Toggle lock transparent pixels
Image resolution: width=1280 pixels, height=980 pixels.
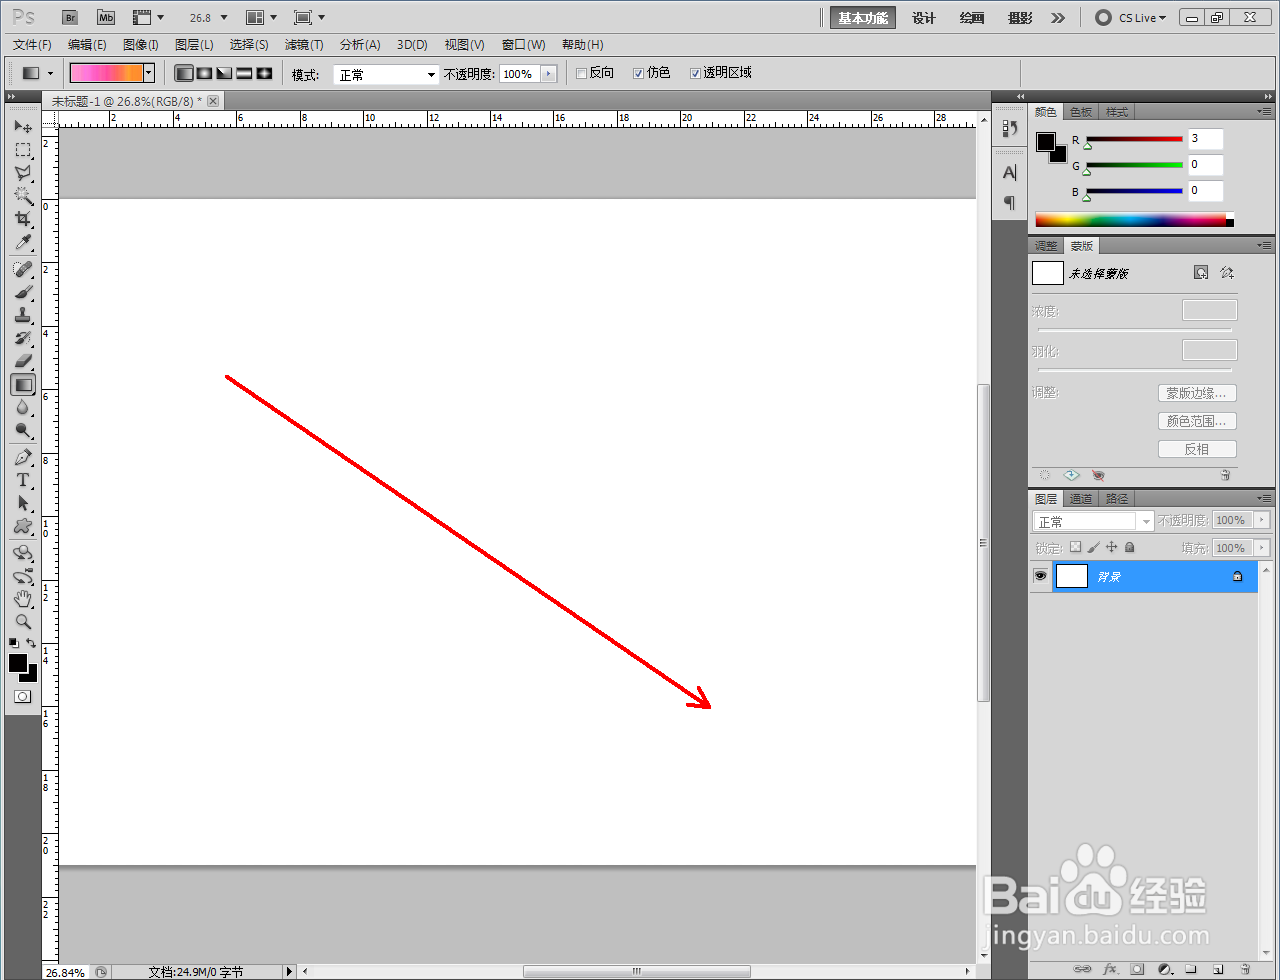[x=1076, y=548]
